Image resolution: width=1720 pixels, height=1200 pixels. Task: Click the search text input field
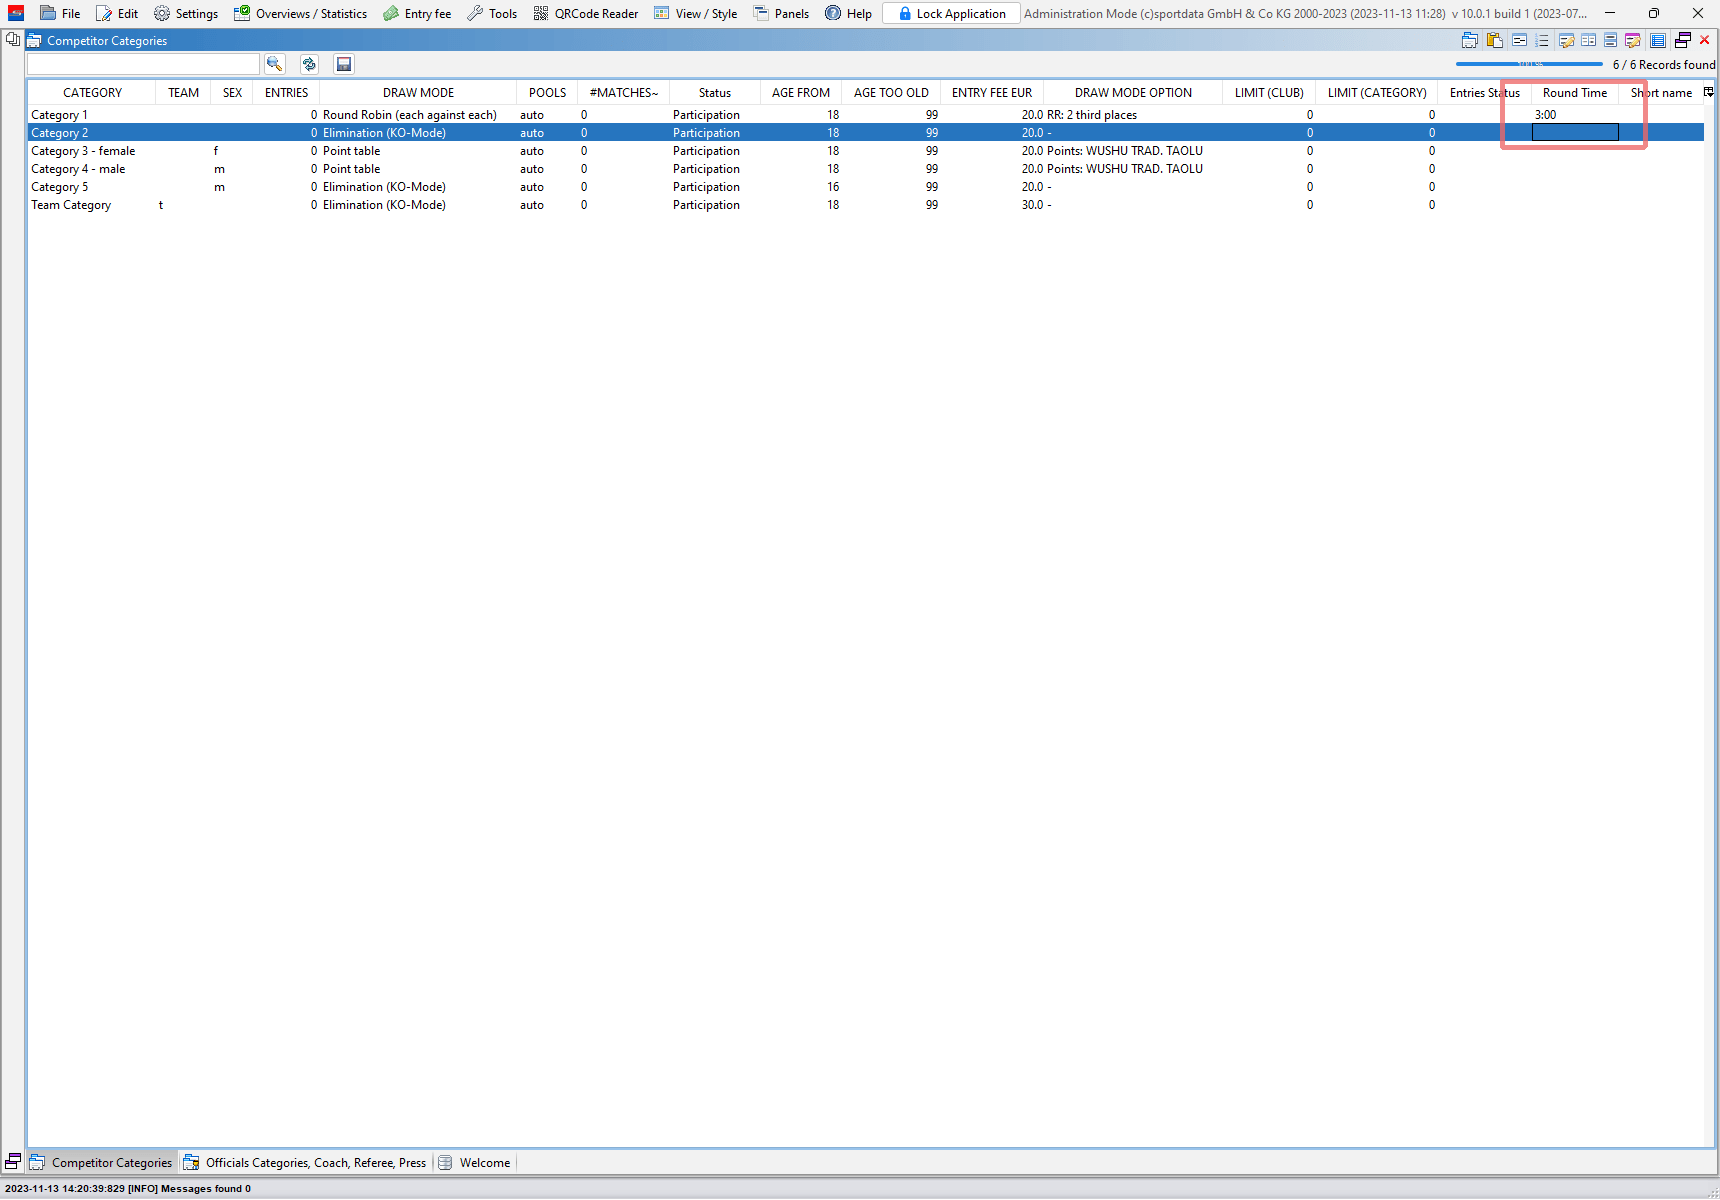click(x=143, y=64)
